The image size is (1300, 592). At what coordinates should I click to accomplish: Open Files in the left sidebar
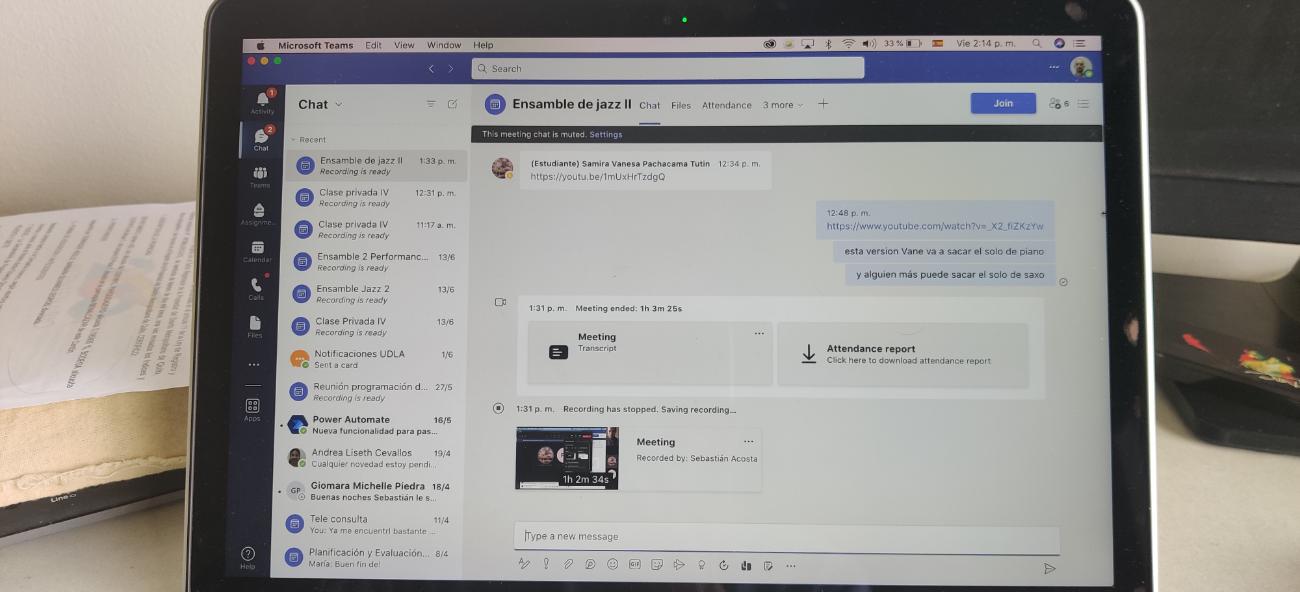tap(255, 325)
